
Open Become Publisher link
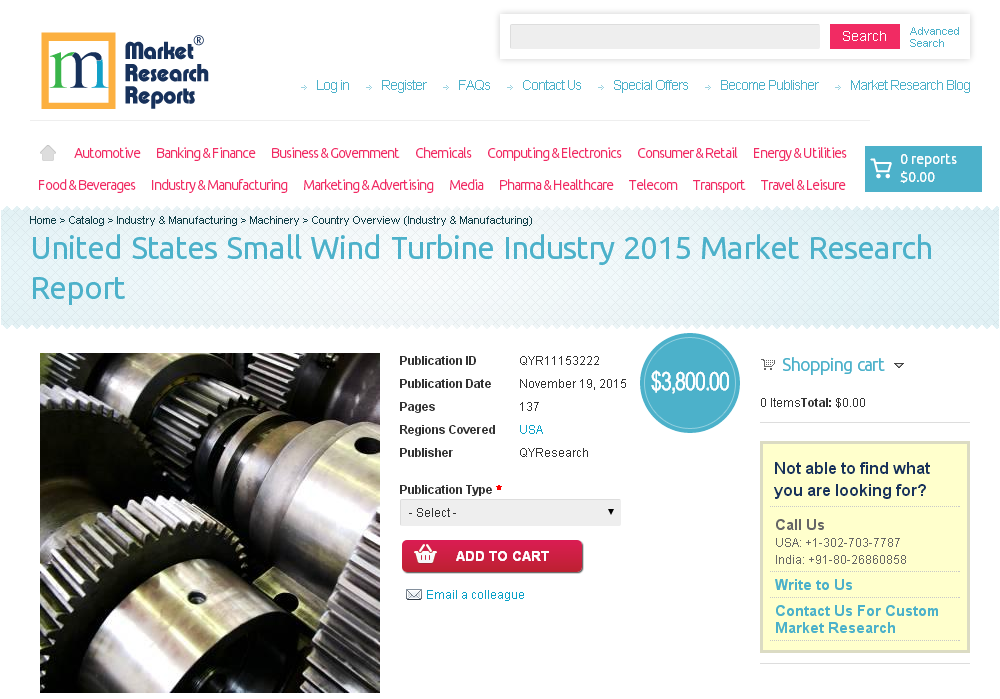[769, 85]
